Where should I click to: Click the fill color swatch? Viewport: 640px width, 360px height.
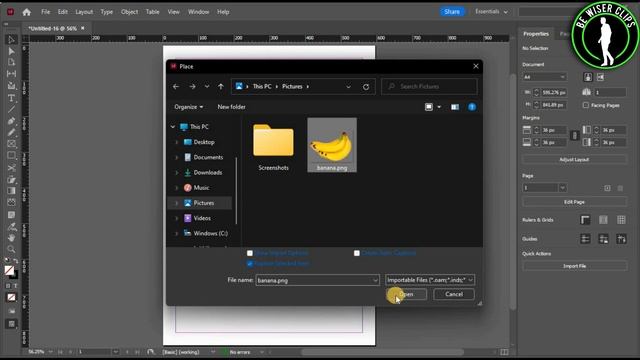pos(9,270)
